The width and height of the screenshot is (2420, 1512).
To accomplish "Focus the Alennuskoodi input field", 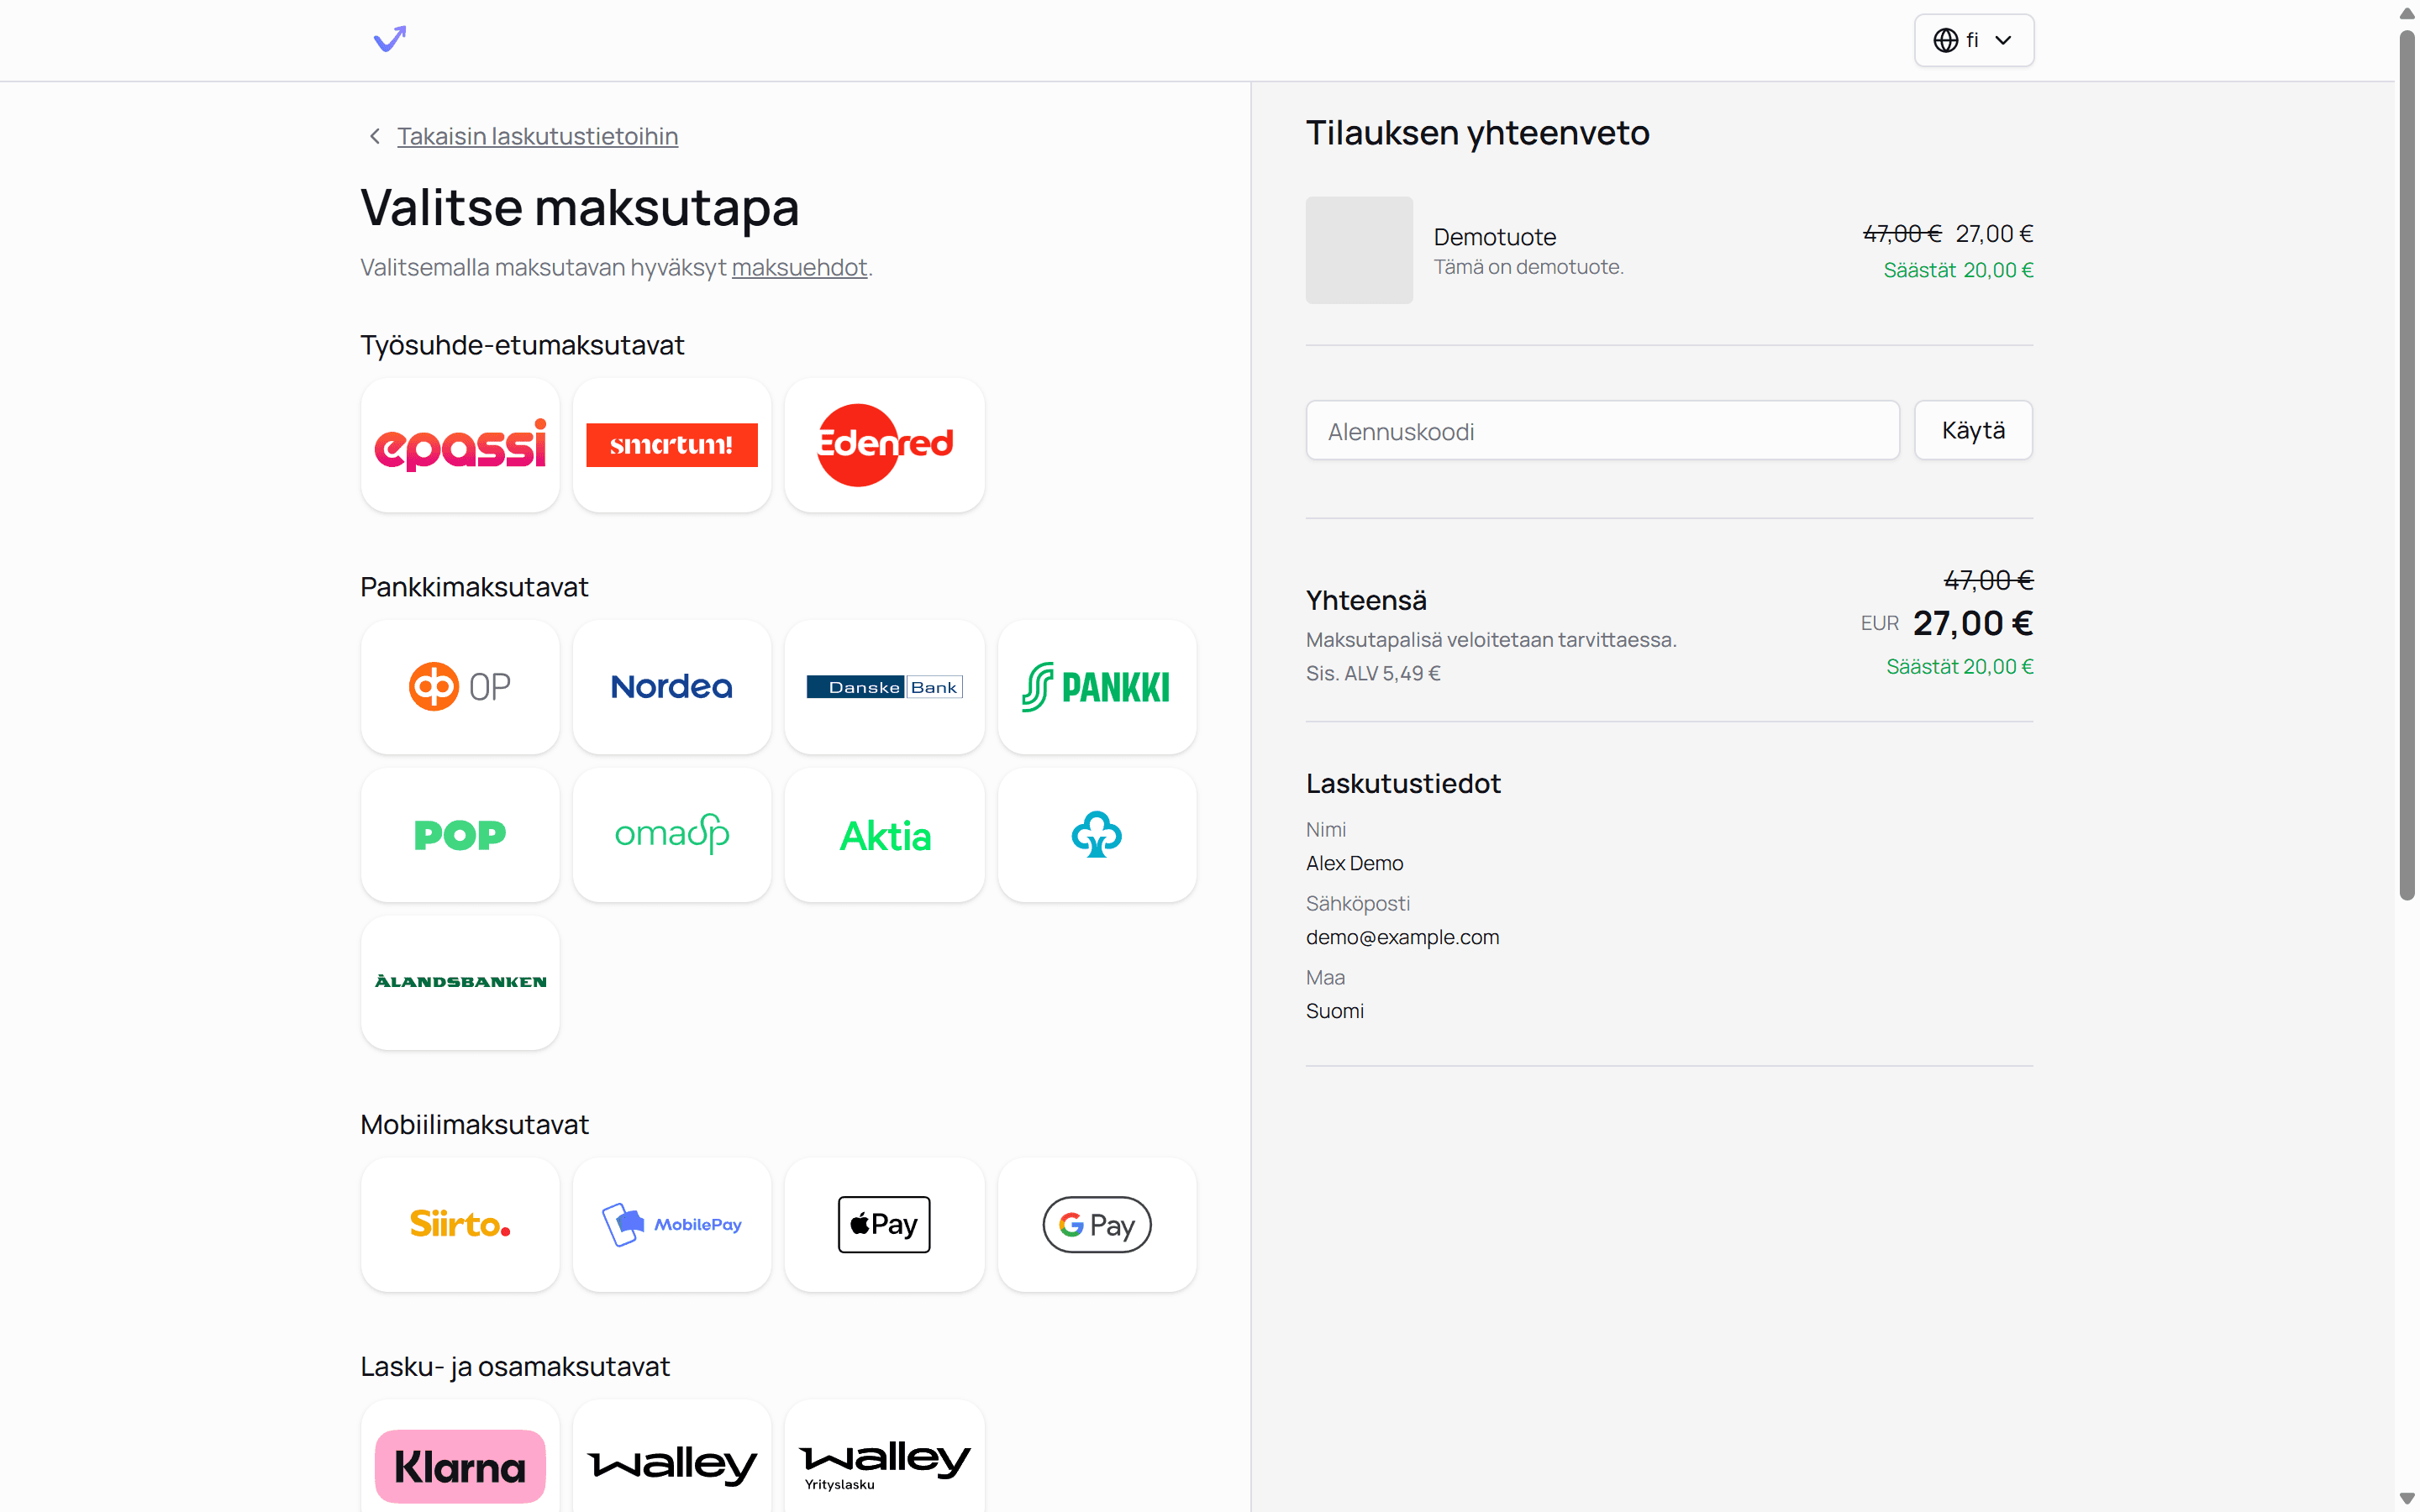I will tap(1602, 431).
